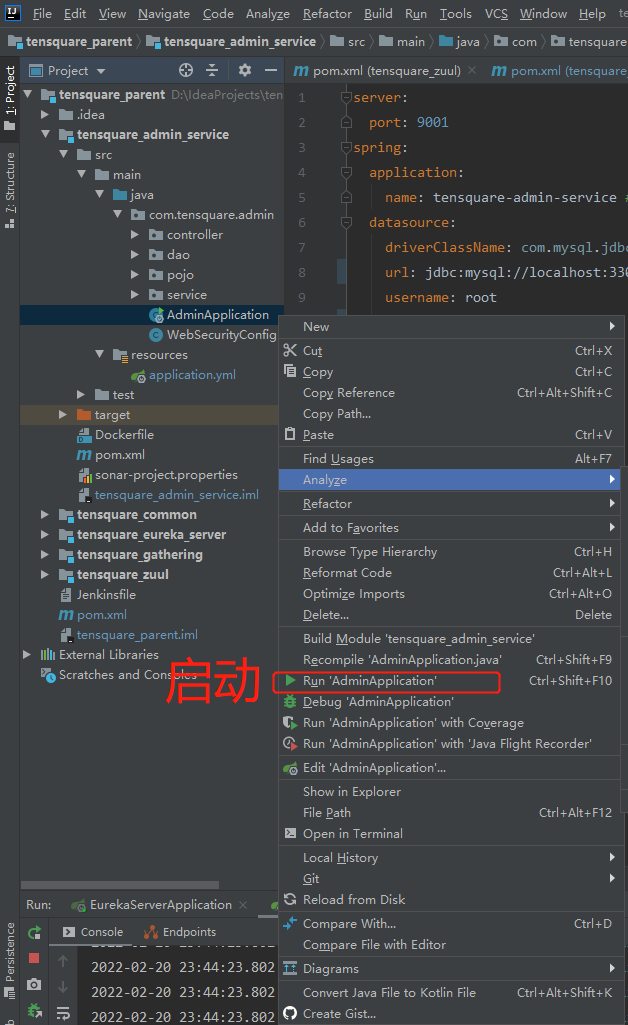Open Project panel settings gear
Image resolution: width=628 pixels, height=1025 pixels.
click(x=245, y=71)
